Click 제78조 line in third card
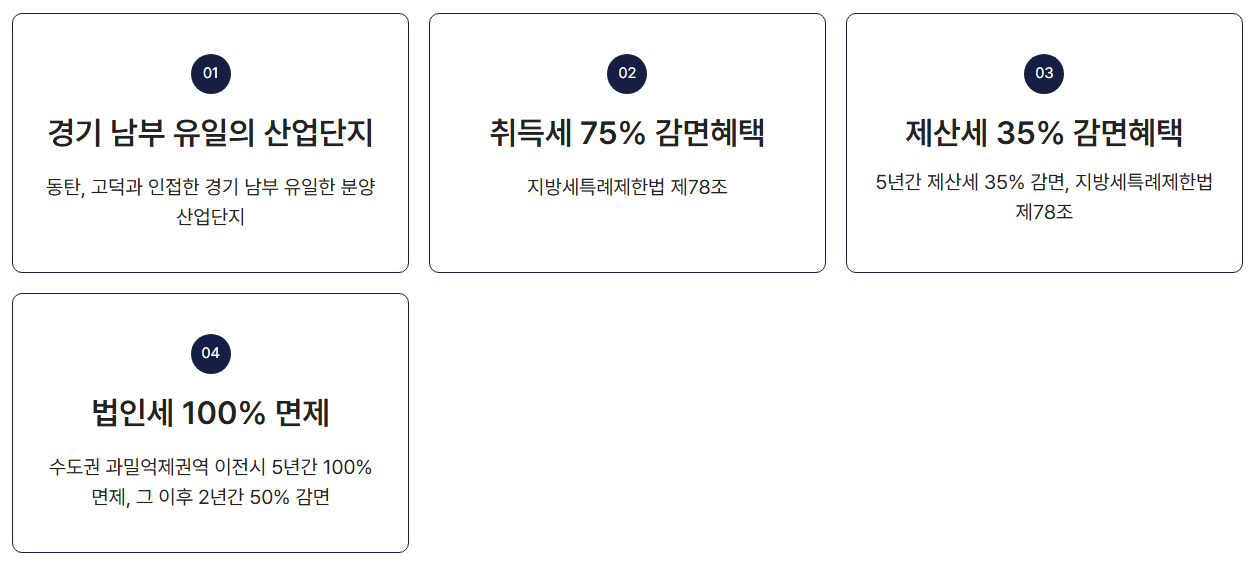This screenshot has height=565, width=1255. [1044, 212]
